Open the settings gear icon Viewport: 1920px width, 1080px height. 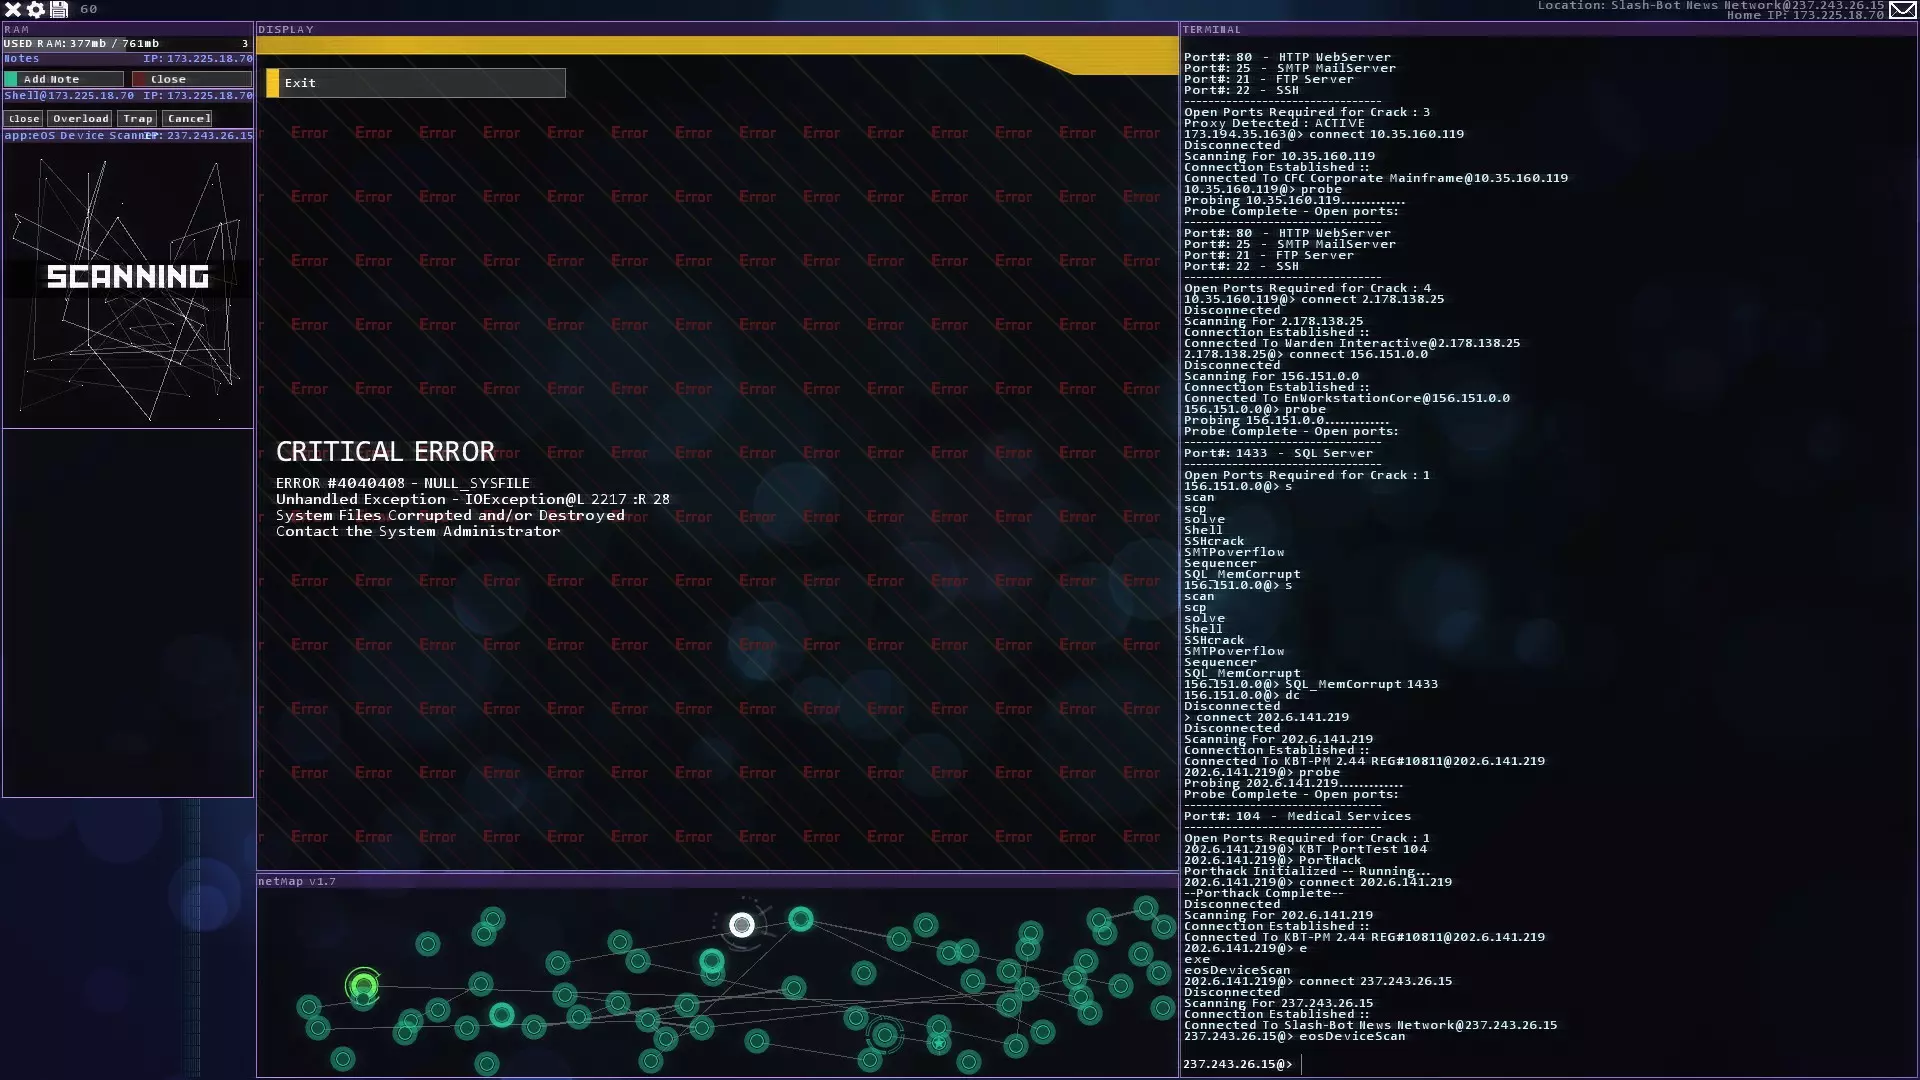[36, 9]
